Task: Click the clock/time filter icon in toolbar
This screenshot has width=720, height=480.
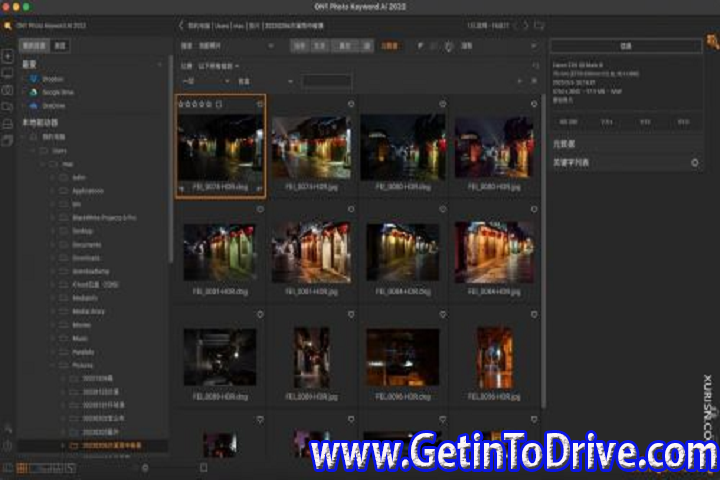Action: [x=449, y=46]
